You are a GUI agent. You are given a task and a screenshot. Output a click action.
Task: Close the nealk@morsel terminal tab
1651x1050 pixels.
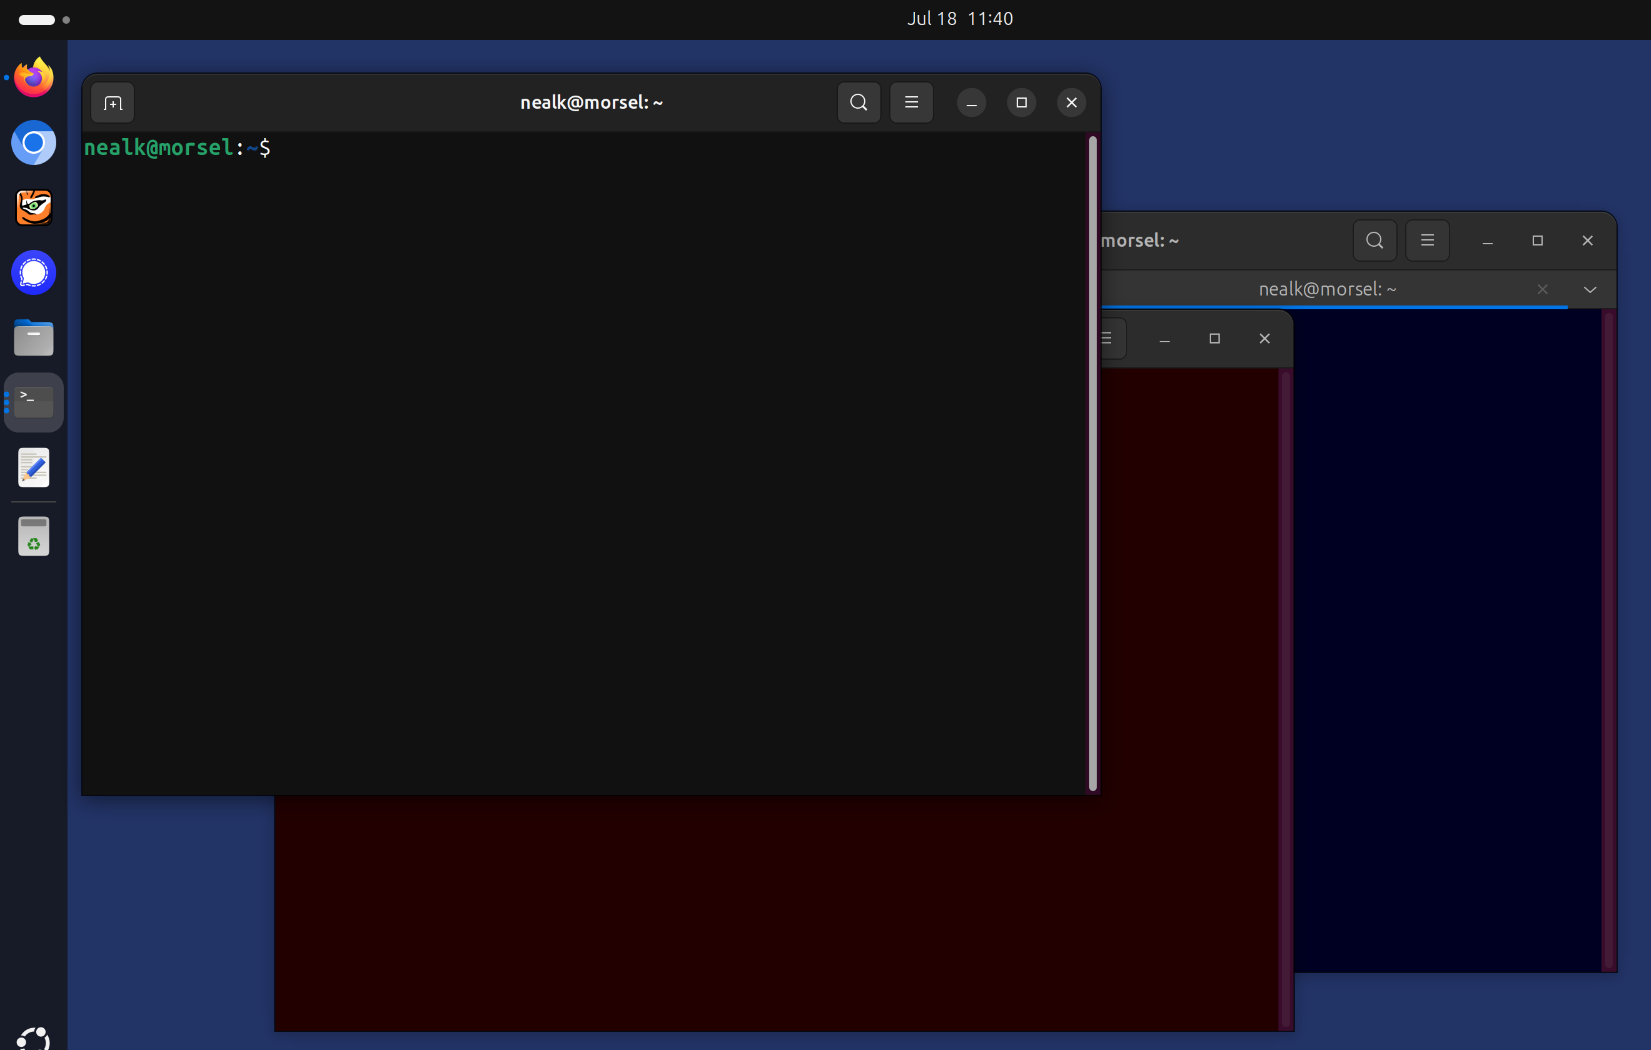pos(1542,289)
